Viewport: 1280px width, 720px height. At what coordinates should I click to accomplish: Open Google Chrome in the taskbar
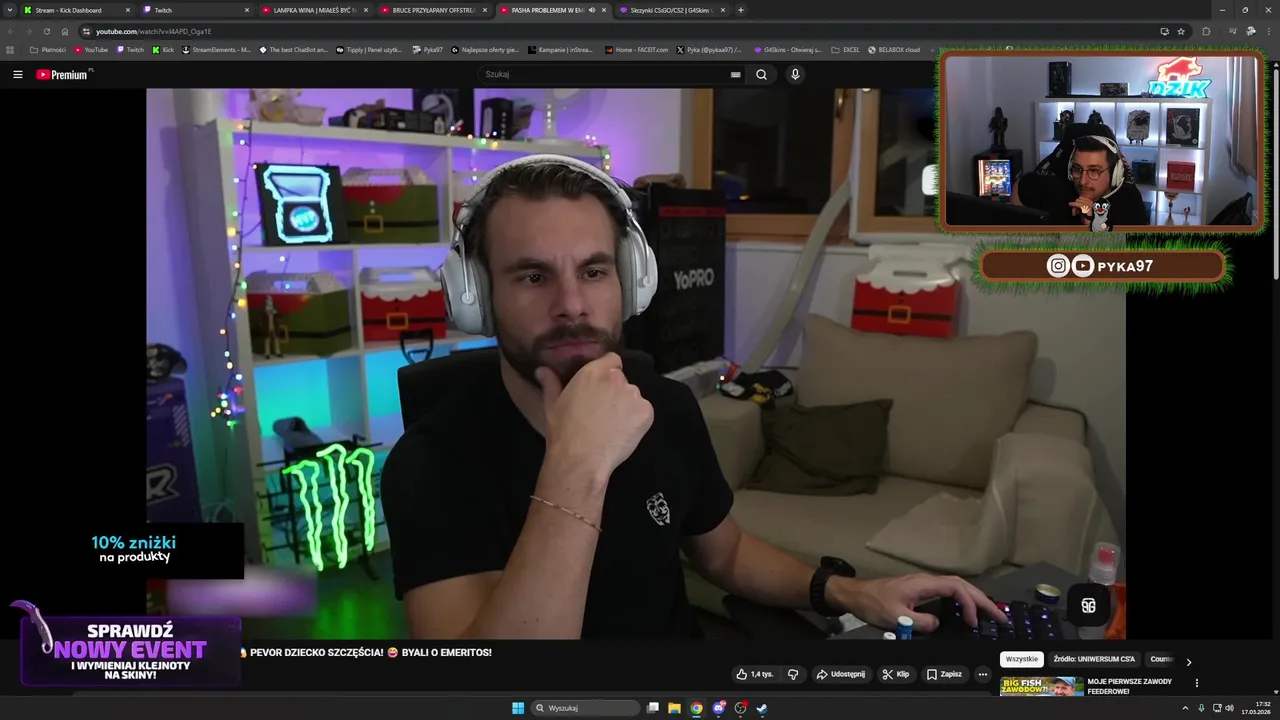(696, 708)
